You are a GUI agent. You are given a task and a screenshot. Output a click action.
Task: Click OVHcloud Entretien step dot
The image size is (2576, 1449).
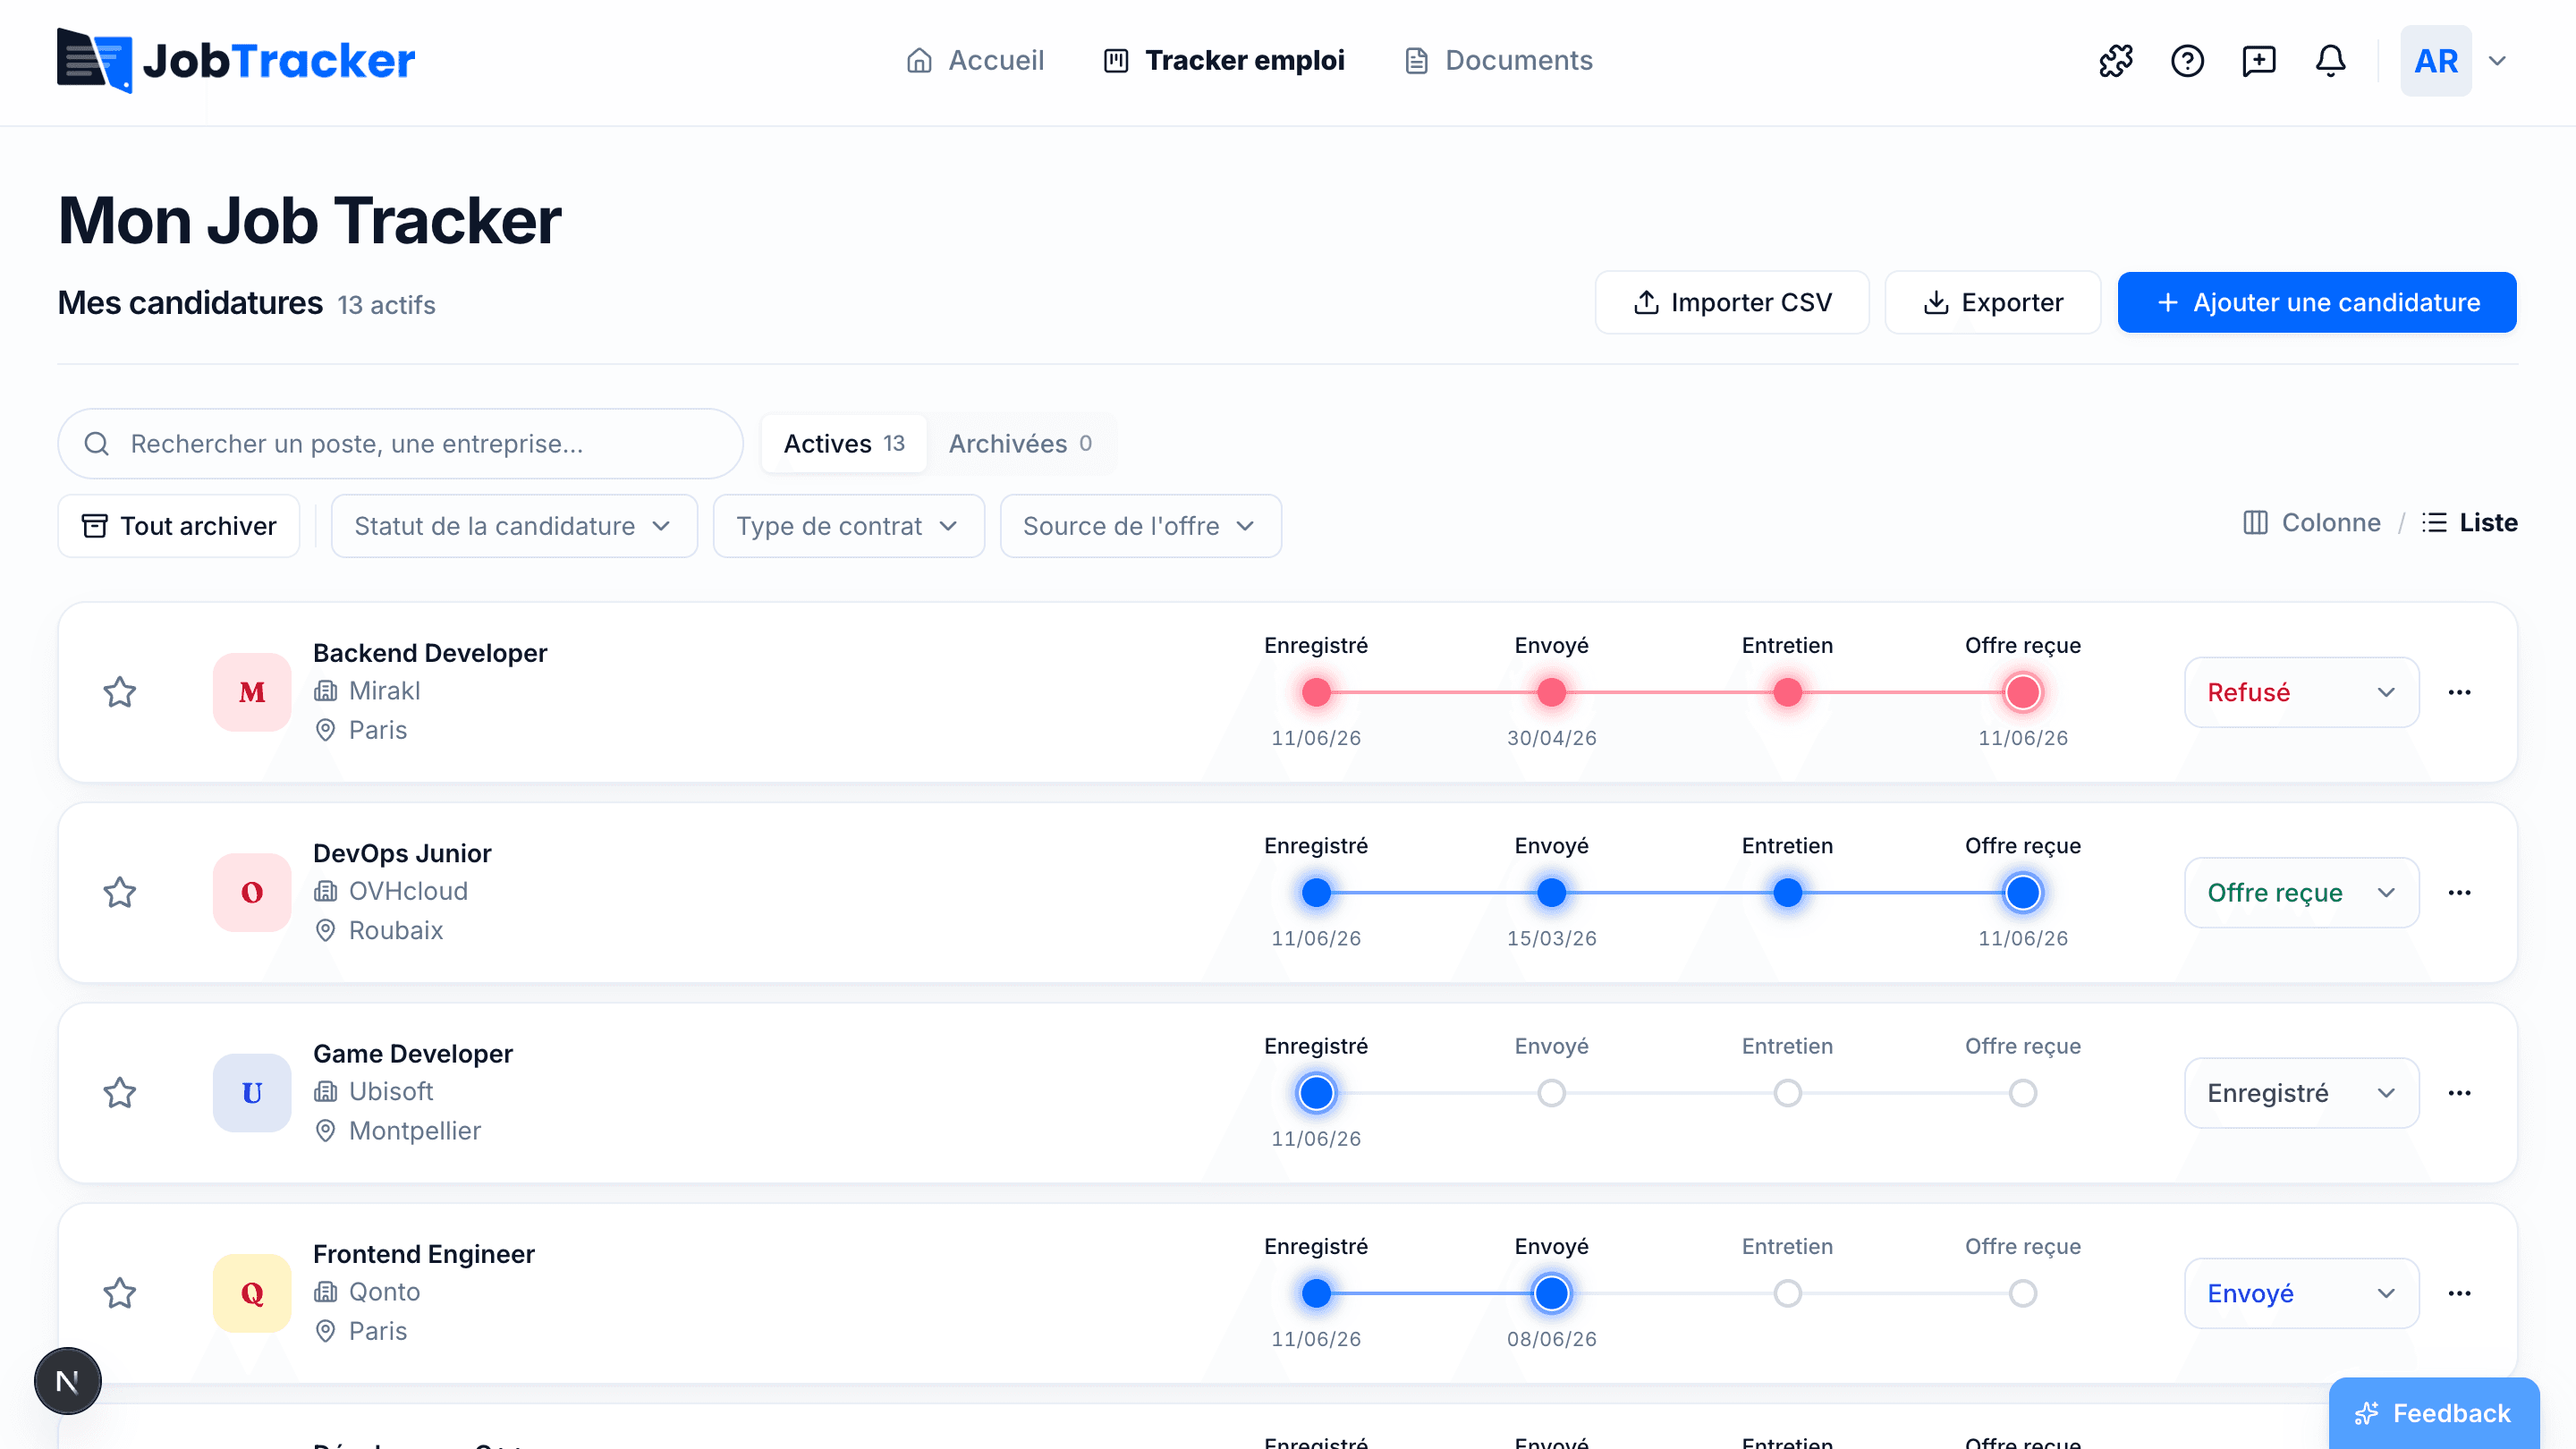pyautogui.click(x=1788, y=892)
